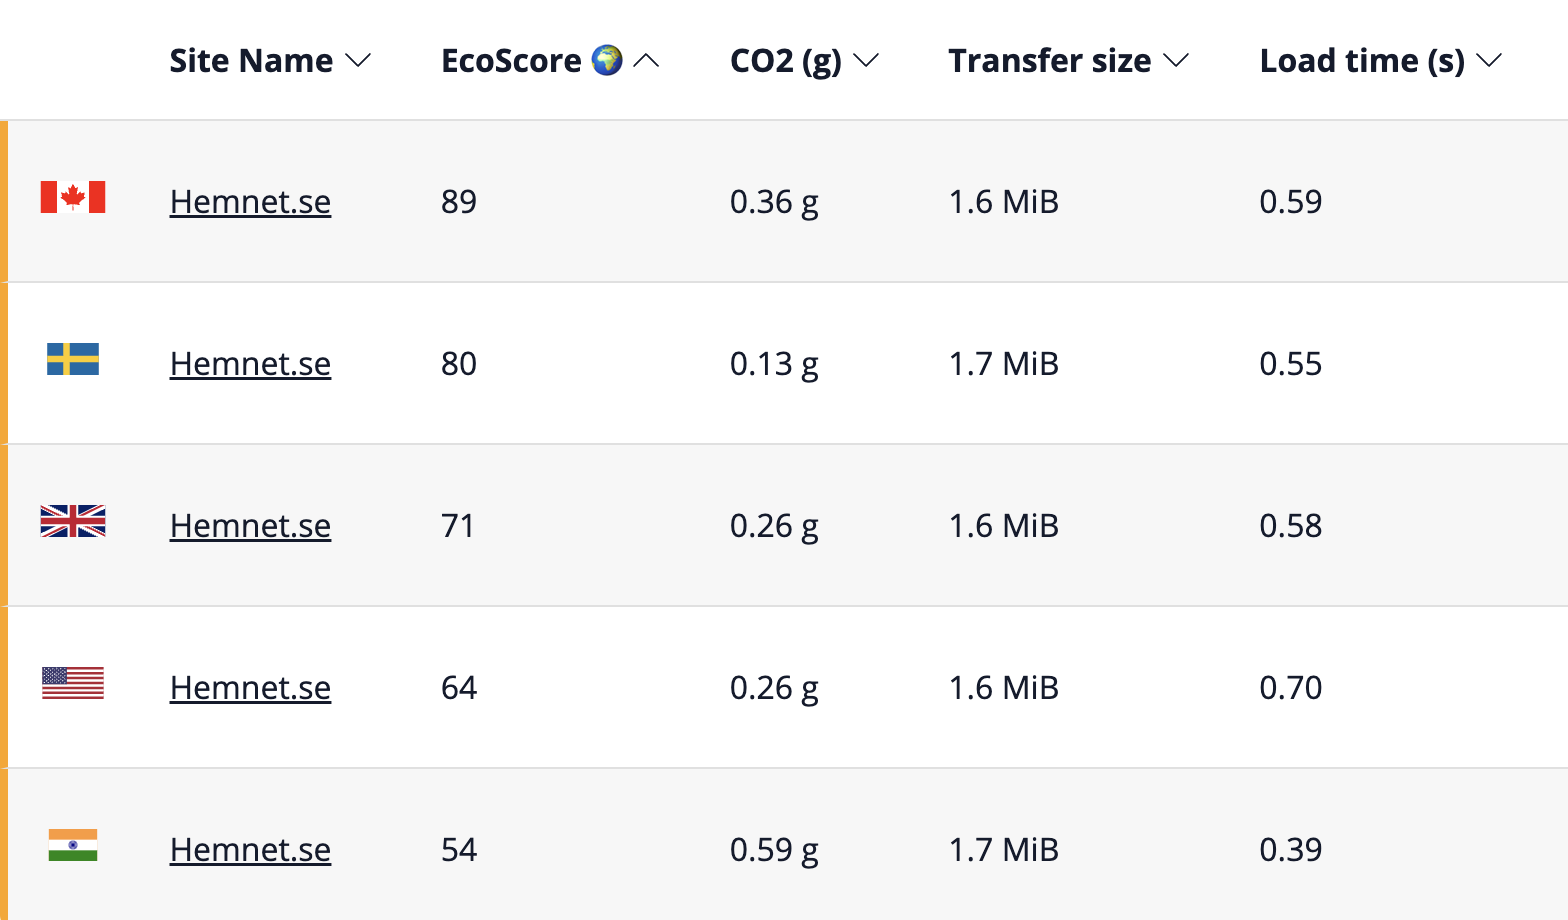Click the United Kingdom flag icon
Viewport: 1568px width, 920px height.
pyautogui.click(x=73, y=521)
